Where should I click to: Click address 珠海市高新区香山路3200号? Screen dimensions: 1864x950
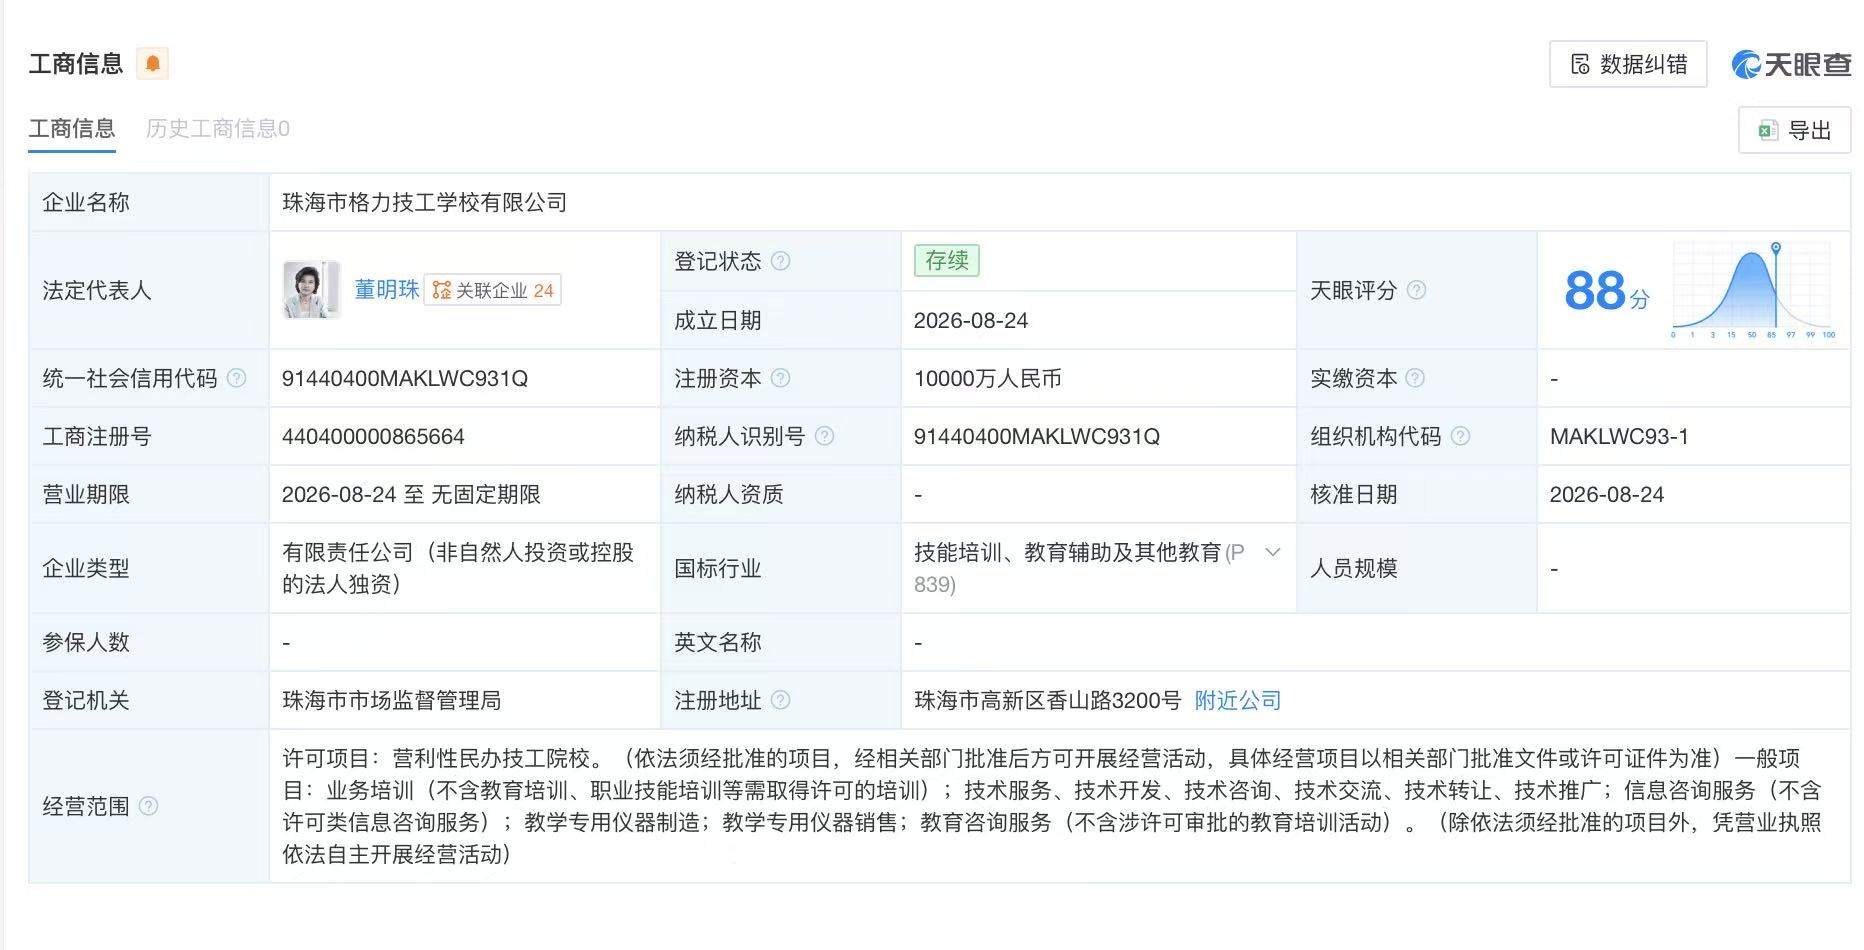1047,700
